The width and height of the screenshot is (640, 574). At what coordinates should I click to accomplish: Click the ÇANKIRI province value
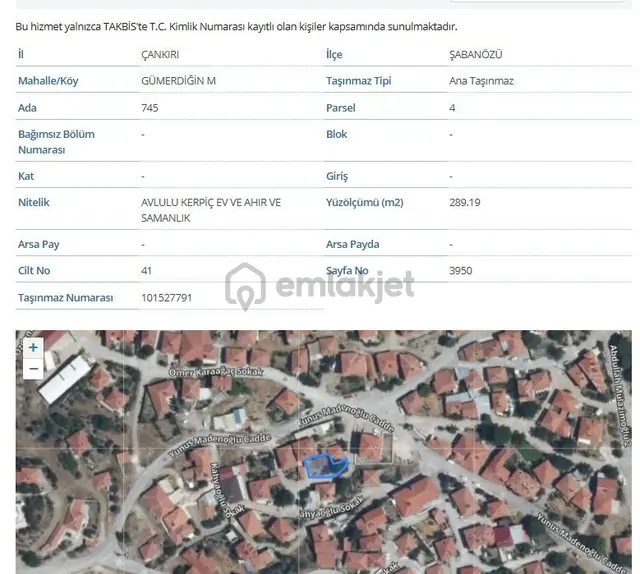160,54
